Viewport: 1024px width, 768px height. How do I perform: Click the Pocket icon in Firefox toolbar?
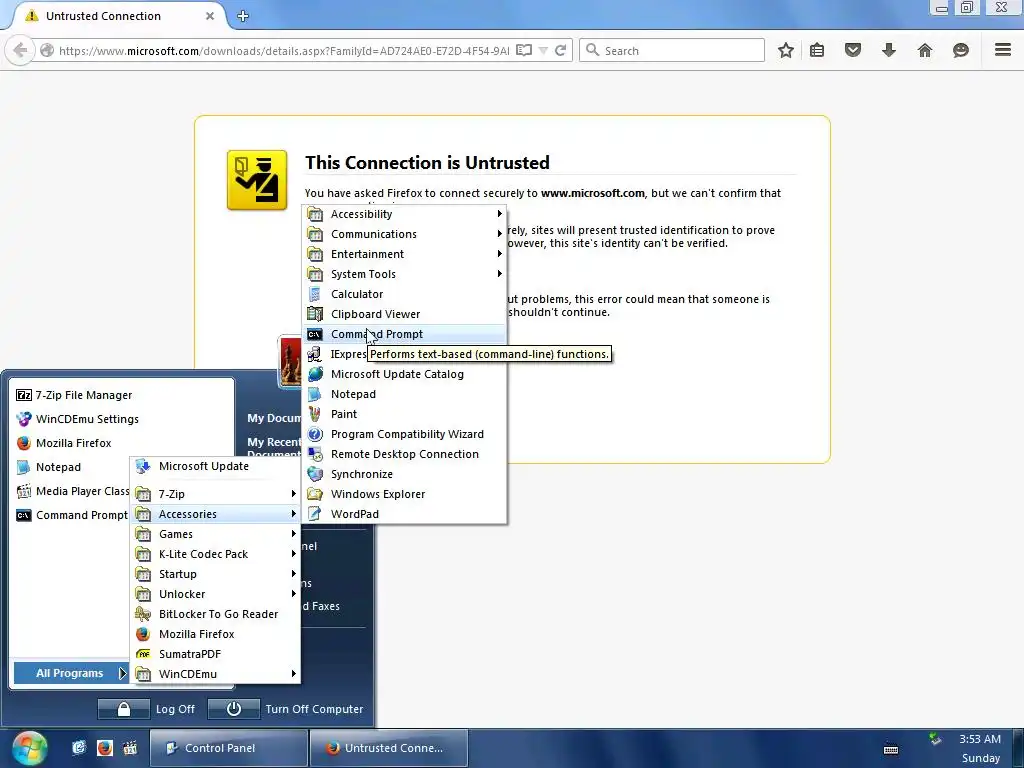point(853,50)
